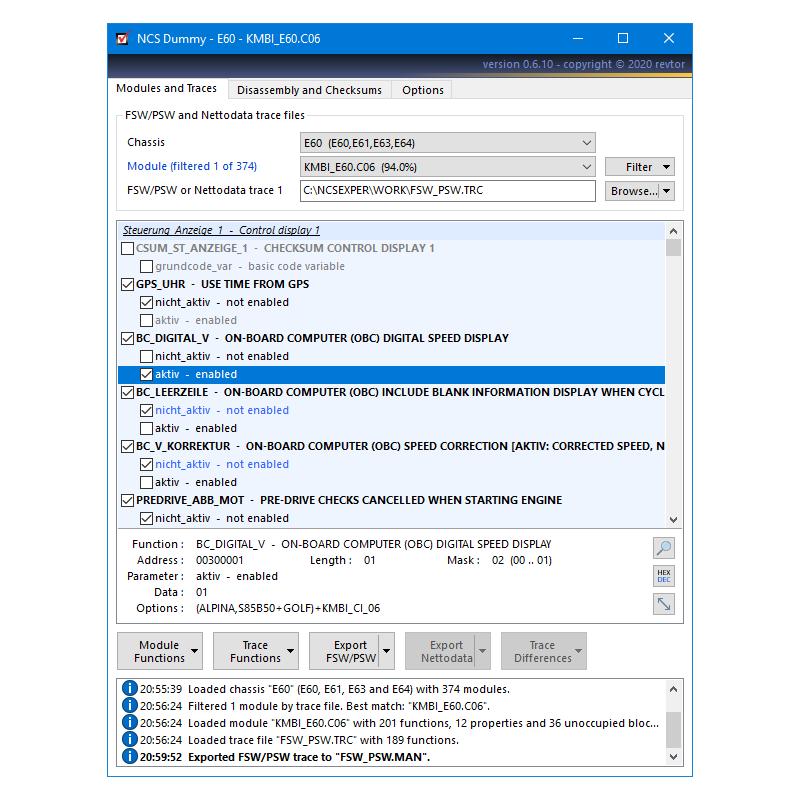Click NCS Dummy app icon in title bar

(x=122, y=38)
